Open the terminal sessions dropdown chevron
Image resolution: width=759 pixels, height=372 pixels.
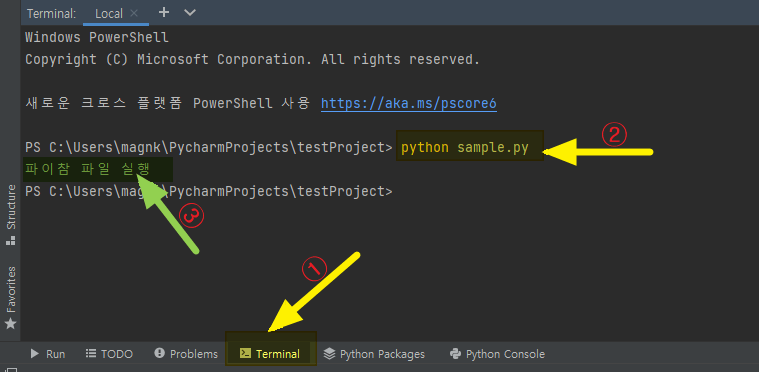[x=190, y=13]
